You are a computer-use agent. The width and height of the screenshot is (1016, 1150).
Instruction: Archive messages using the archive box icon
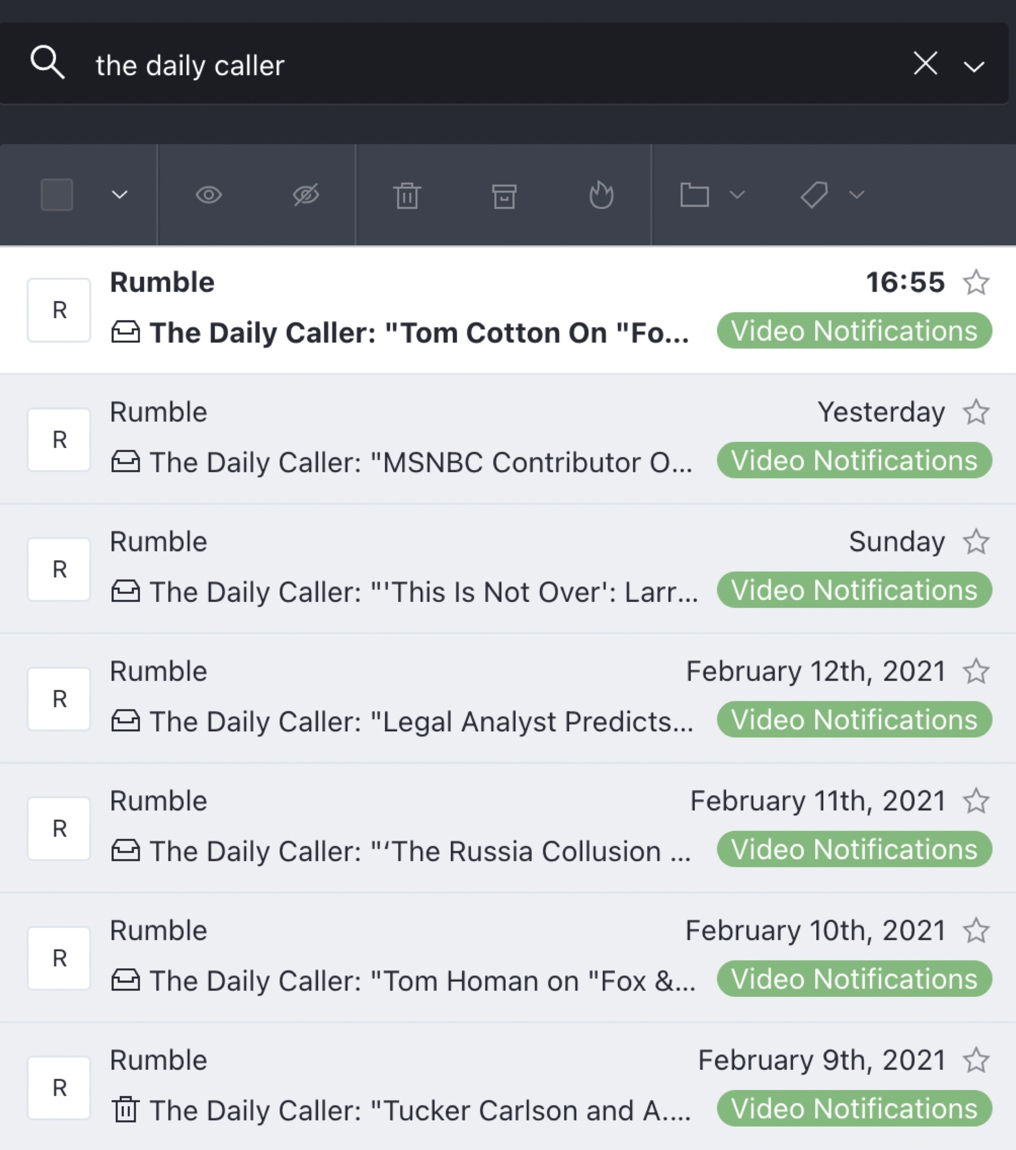(504, 195)
